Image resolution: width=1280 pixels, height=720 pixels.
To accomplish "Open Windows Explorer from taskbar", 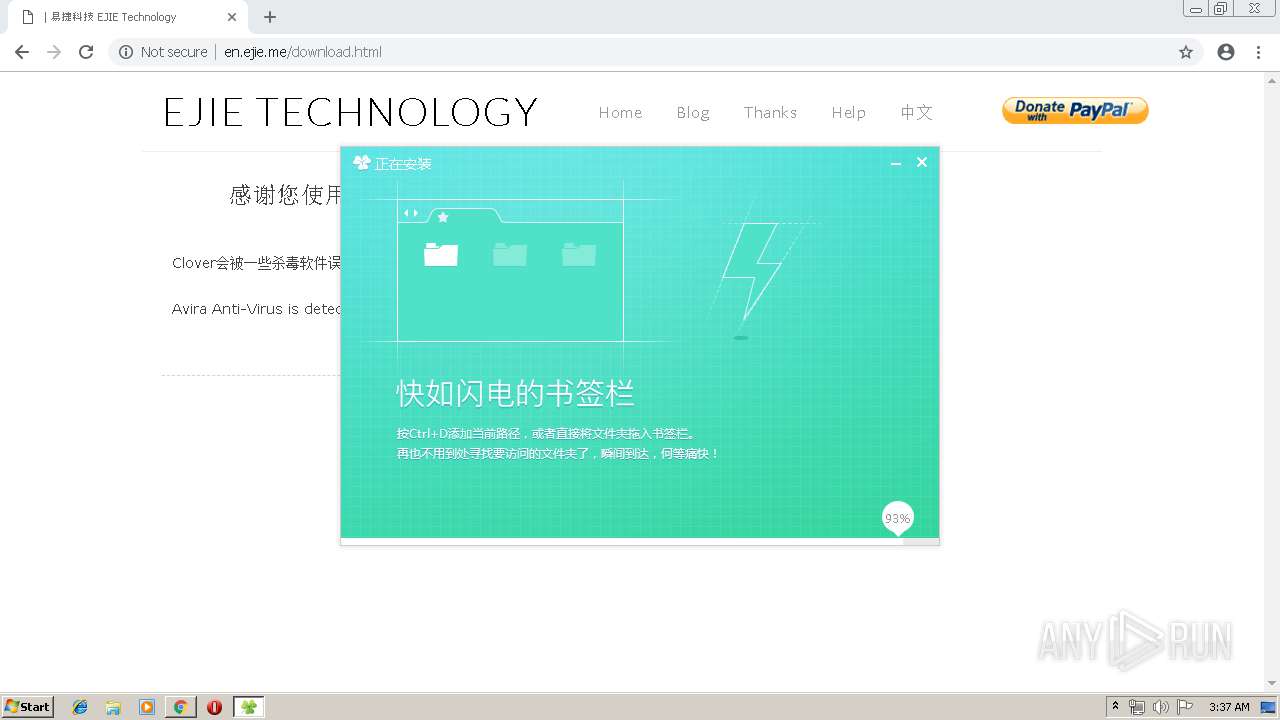I will (x=113, y=707).
